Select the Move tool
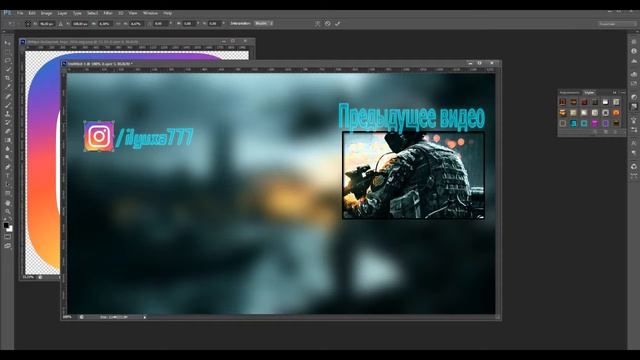 [7, 42]
